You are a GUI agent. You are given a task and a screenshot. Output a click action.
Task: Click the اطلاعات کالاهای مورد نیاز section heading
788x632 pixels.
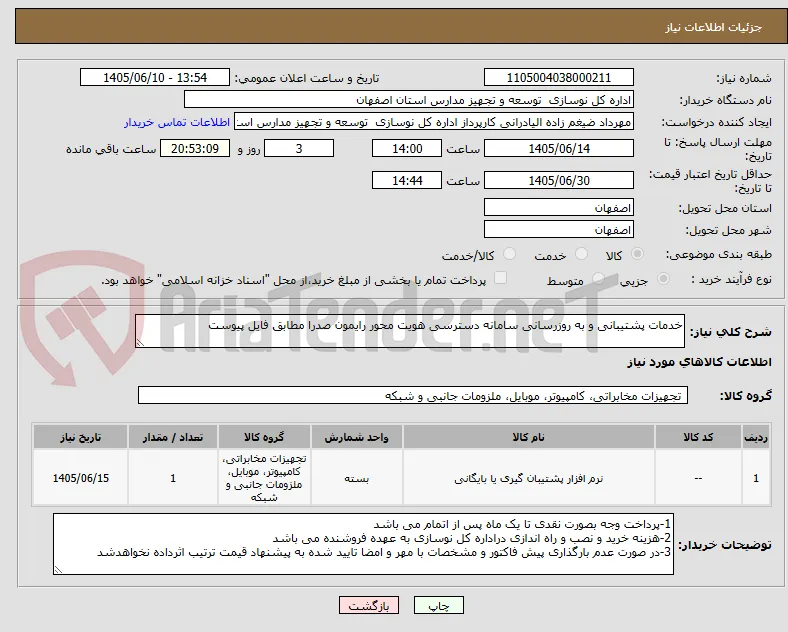699,362
